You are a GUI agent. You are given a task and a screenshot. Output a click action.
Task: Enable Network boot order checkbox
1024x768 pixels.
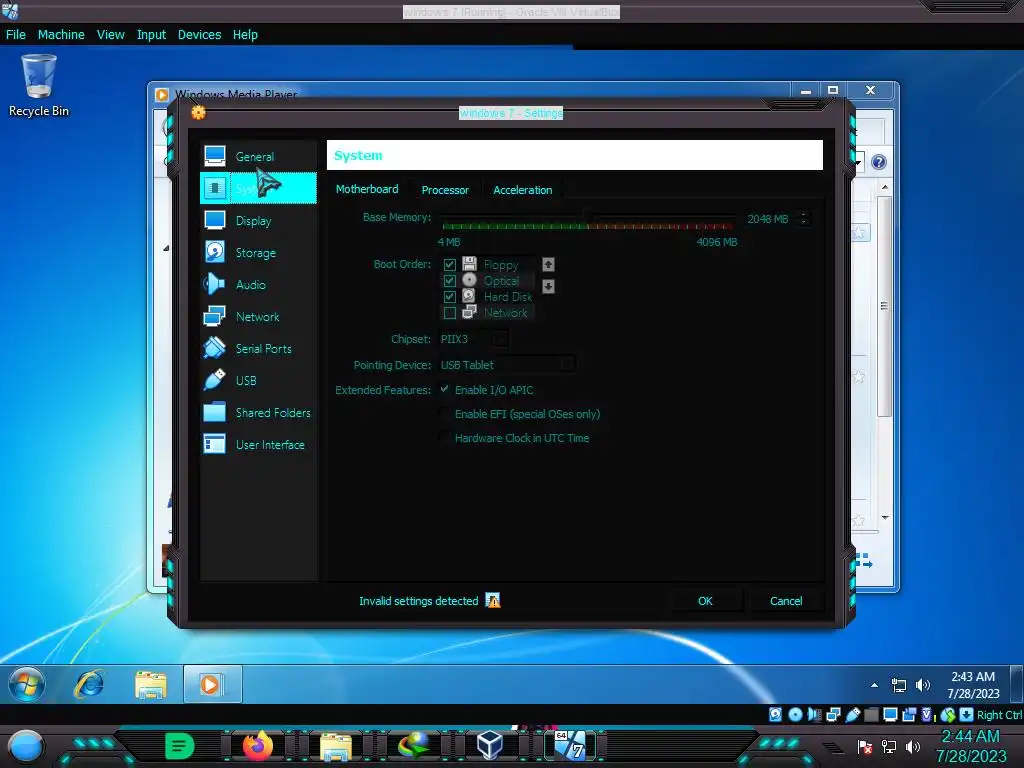449,313
